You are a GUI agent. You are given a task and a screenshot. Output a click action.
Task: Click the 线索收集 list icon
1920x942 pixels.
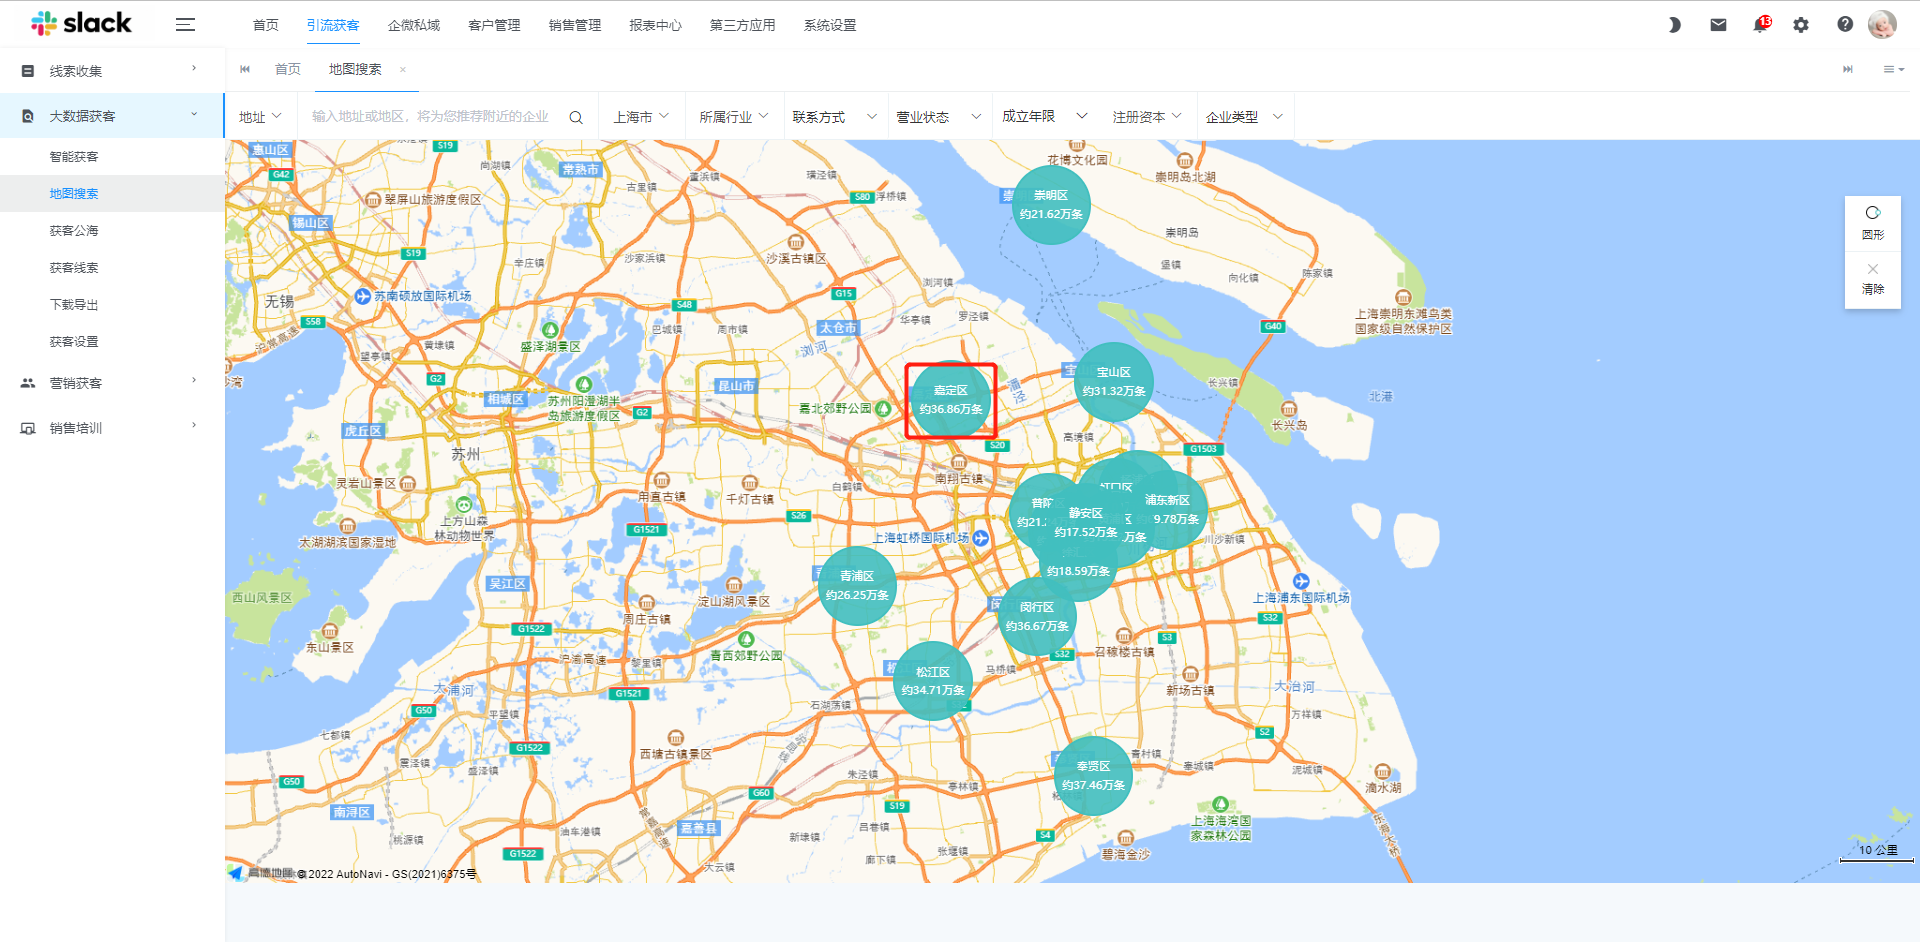[28, 71]
